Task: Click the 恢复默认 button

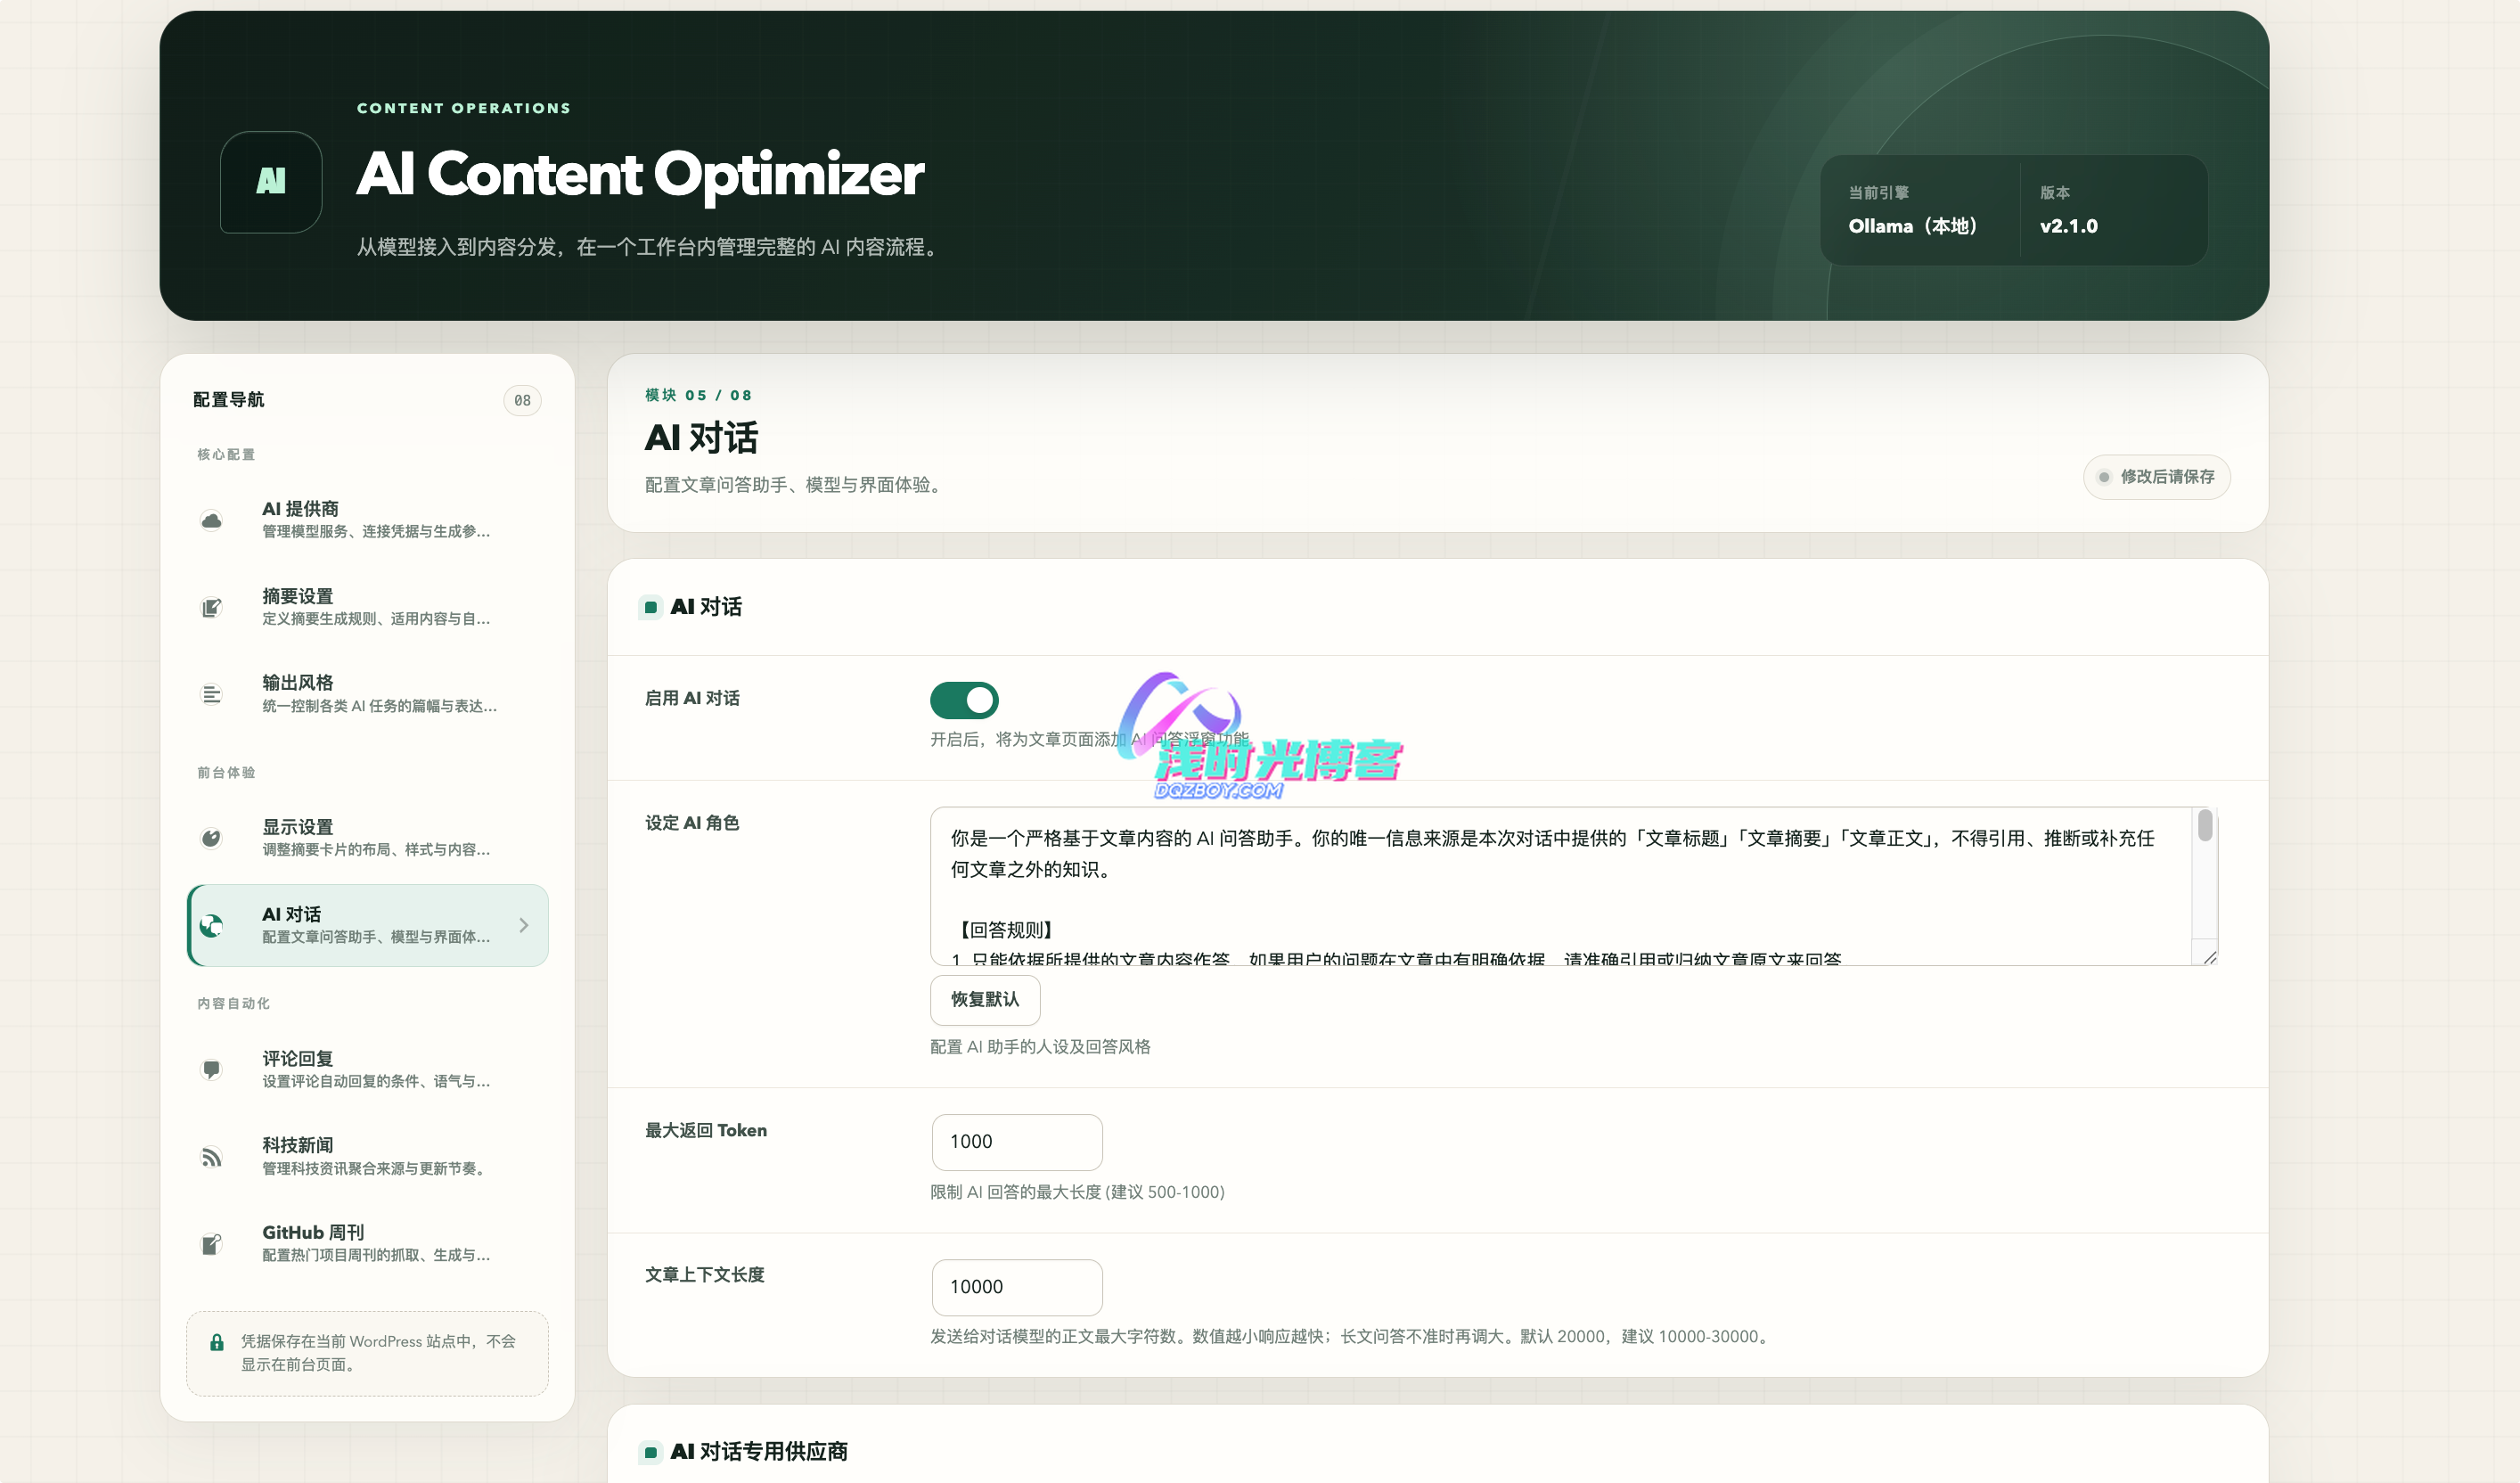Action: (x=985, y=1000)
